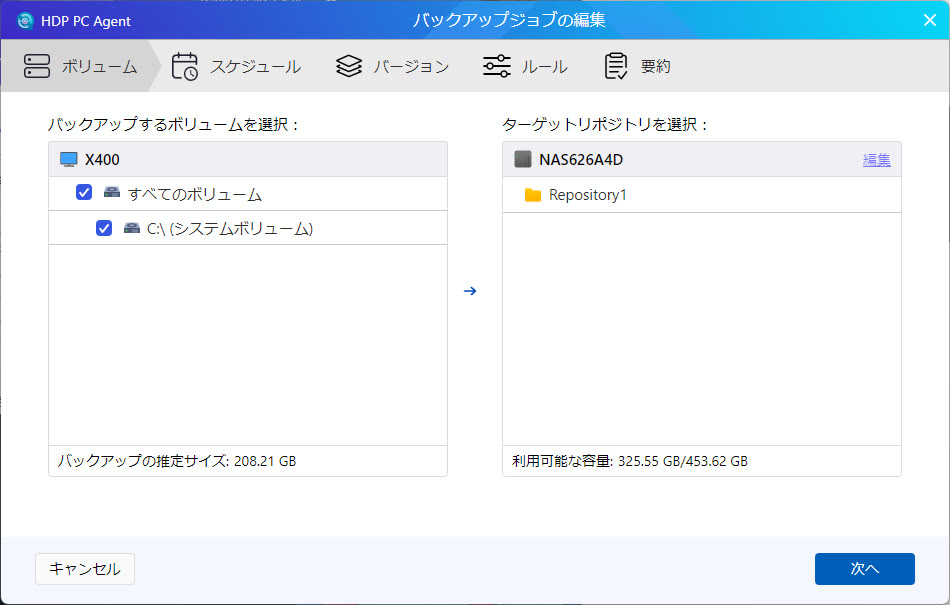Click the NAS626A4D device icon

click(x=523, y=159)
